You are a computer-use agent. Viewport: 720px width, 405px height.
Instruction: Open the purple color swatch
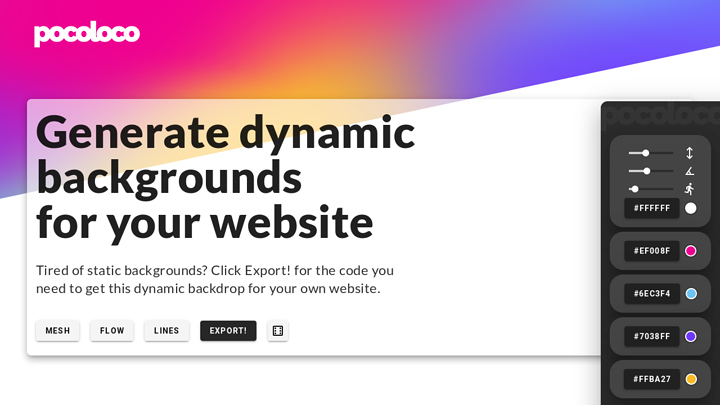[x=690, y=336]
